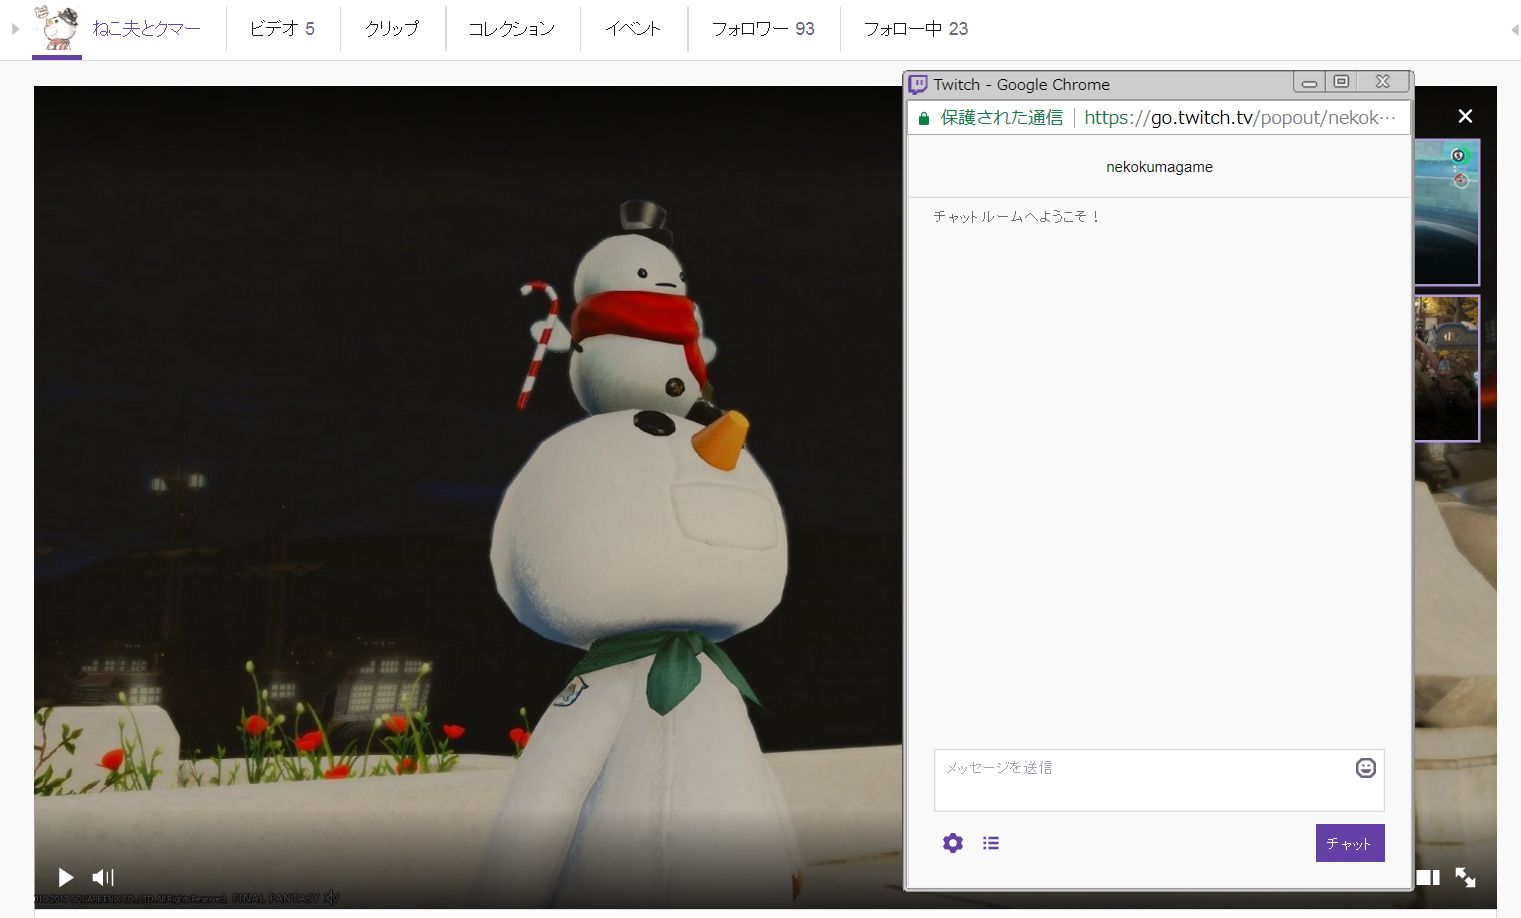The height and width of the screenshot is (918, 1521).
Task: Close the Twitch popout chat window
Action: [x=1382, y=82]
